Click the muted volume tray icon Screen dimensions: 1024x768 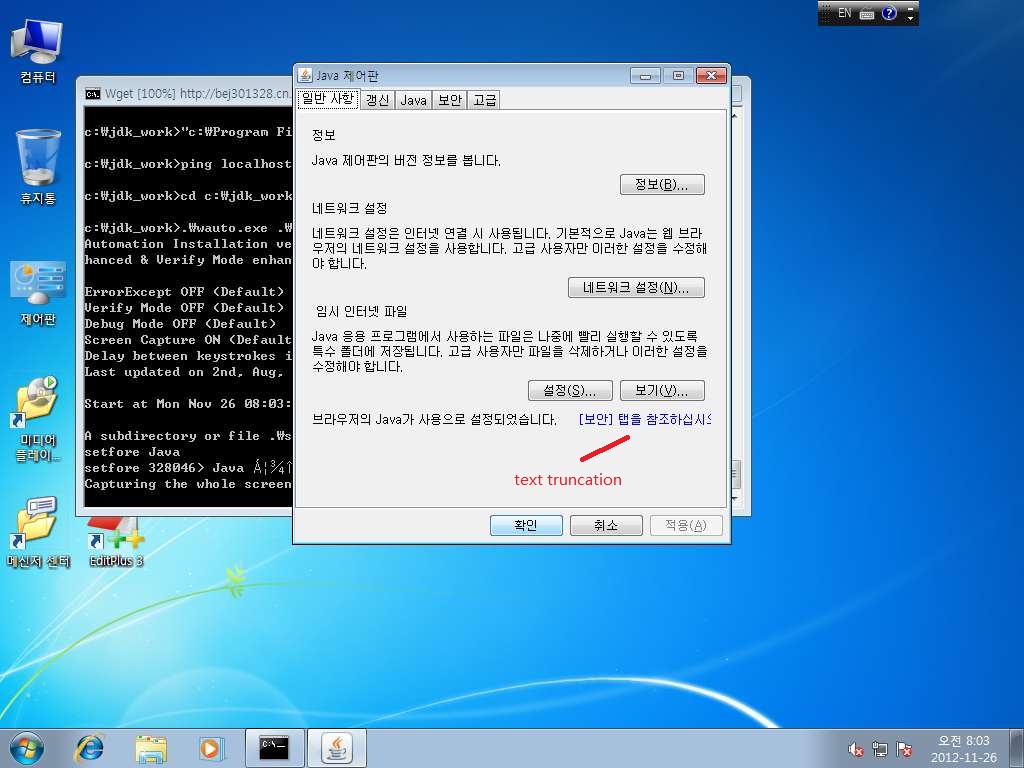click(x=856, y=749)
